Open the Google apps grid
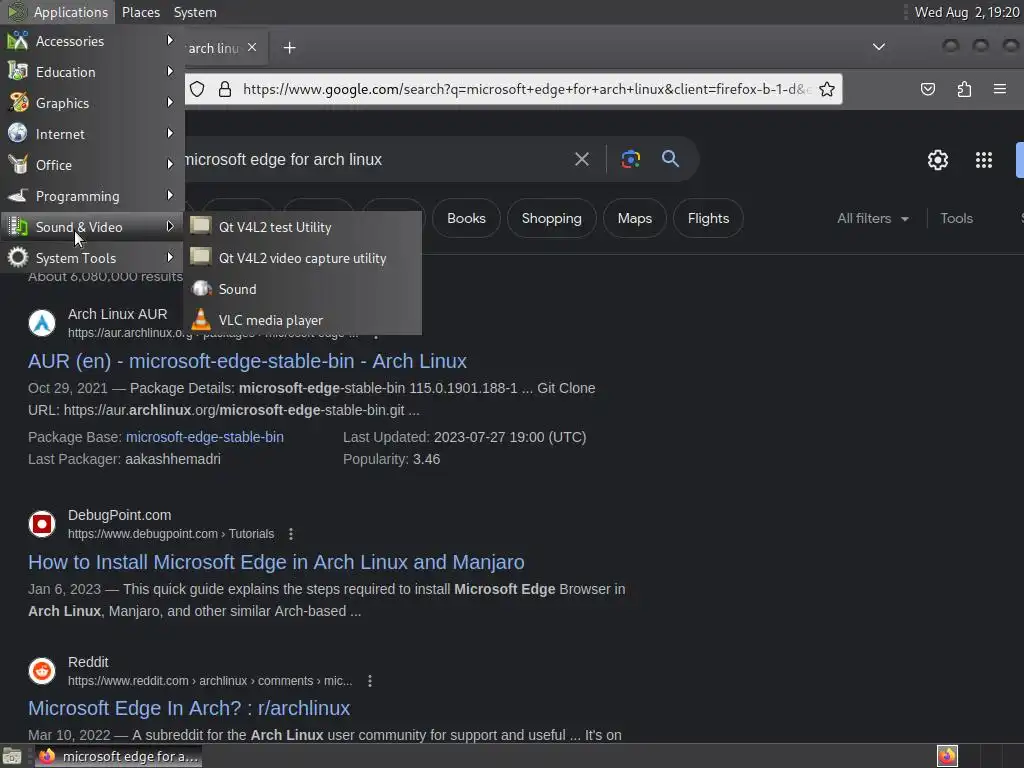This screenshot has height=768, width=1024. (x=984, y=160)
